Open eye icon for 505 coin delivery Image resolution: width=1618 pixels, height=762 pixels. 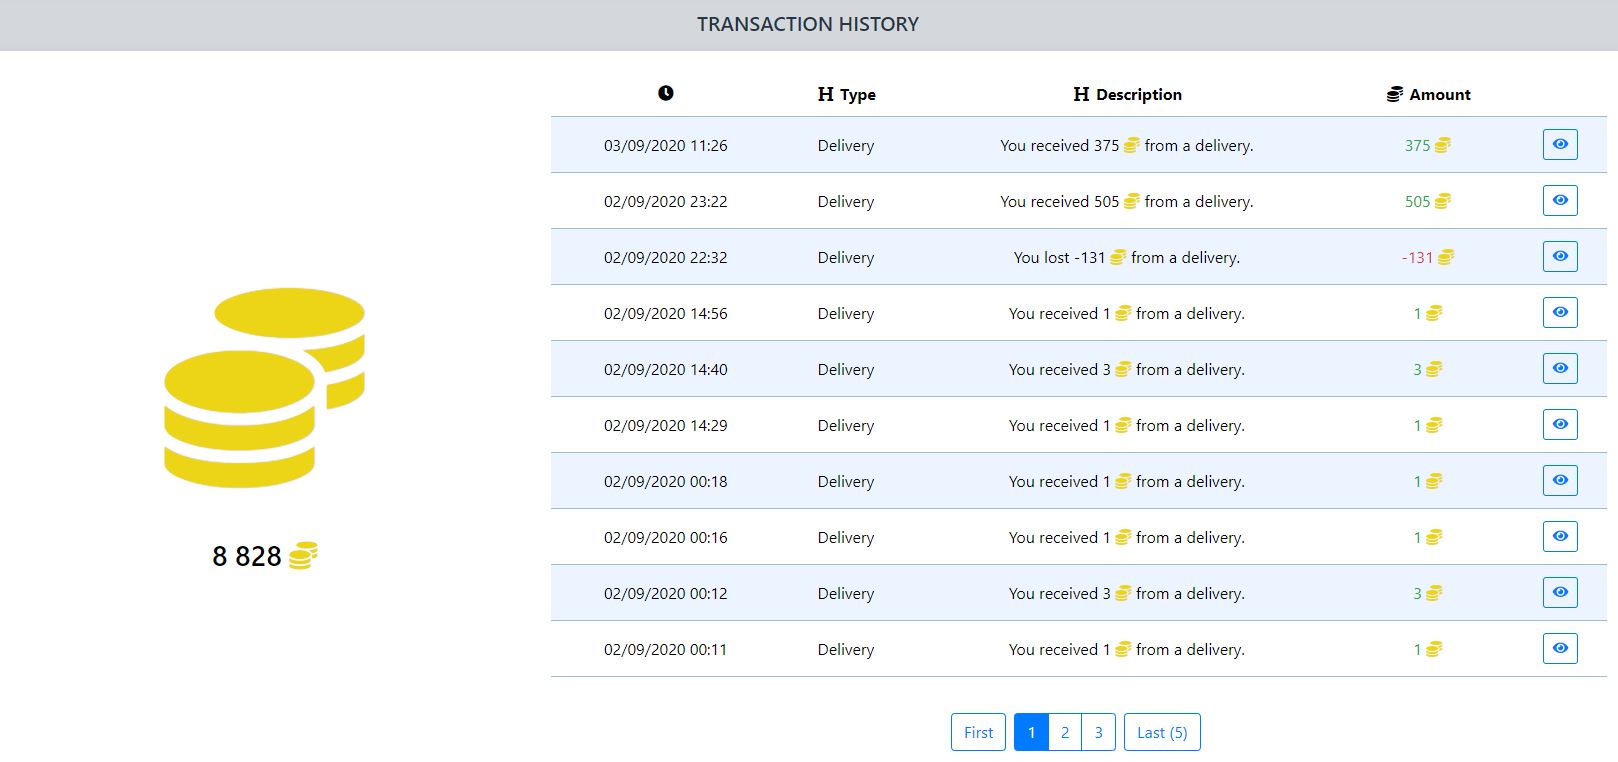point(1559,201)
